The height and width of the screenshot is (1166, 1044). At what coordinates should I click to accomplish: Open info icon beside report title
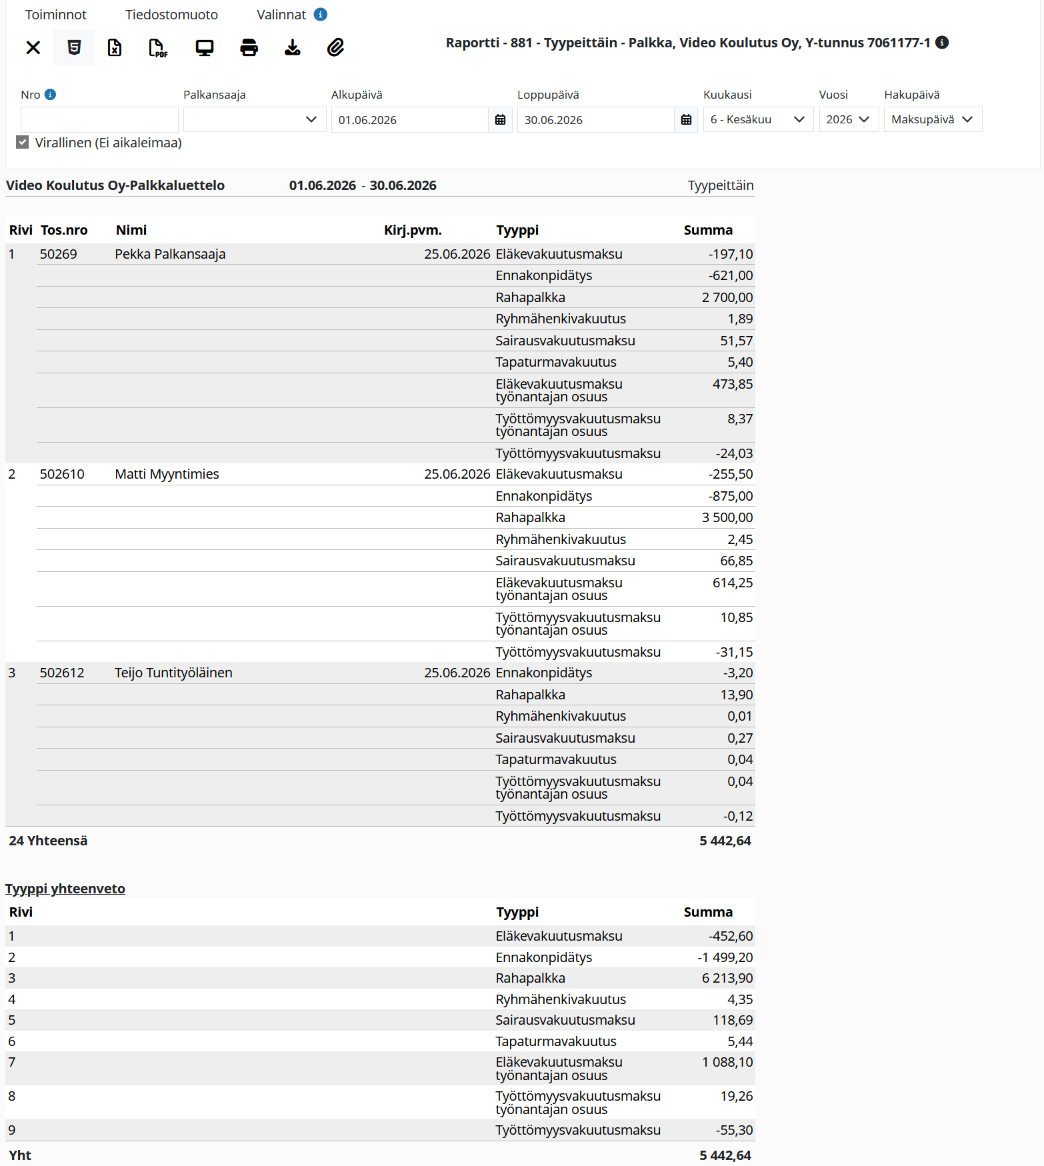tap(942, 42)
